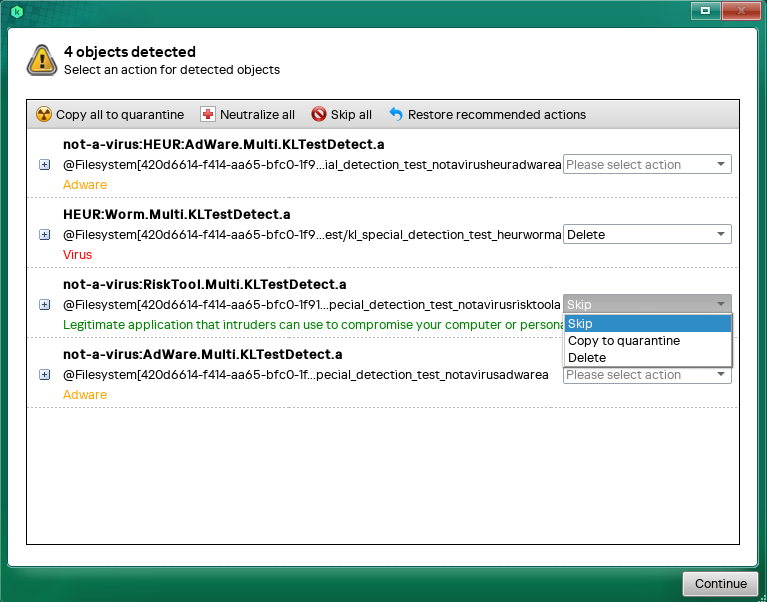This screenshot has height=602, width=767.
Task: Expand the HEUR:AdWare detection details
Action: pos(44,165)
